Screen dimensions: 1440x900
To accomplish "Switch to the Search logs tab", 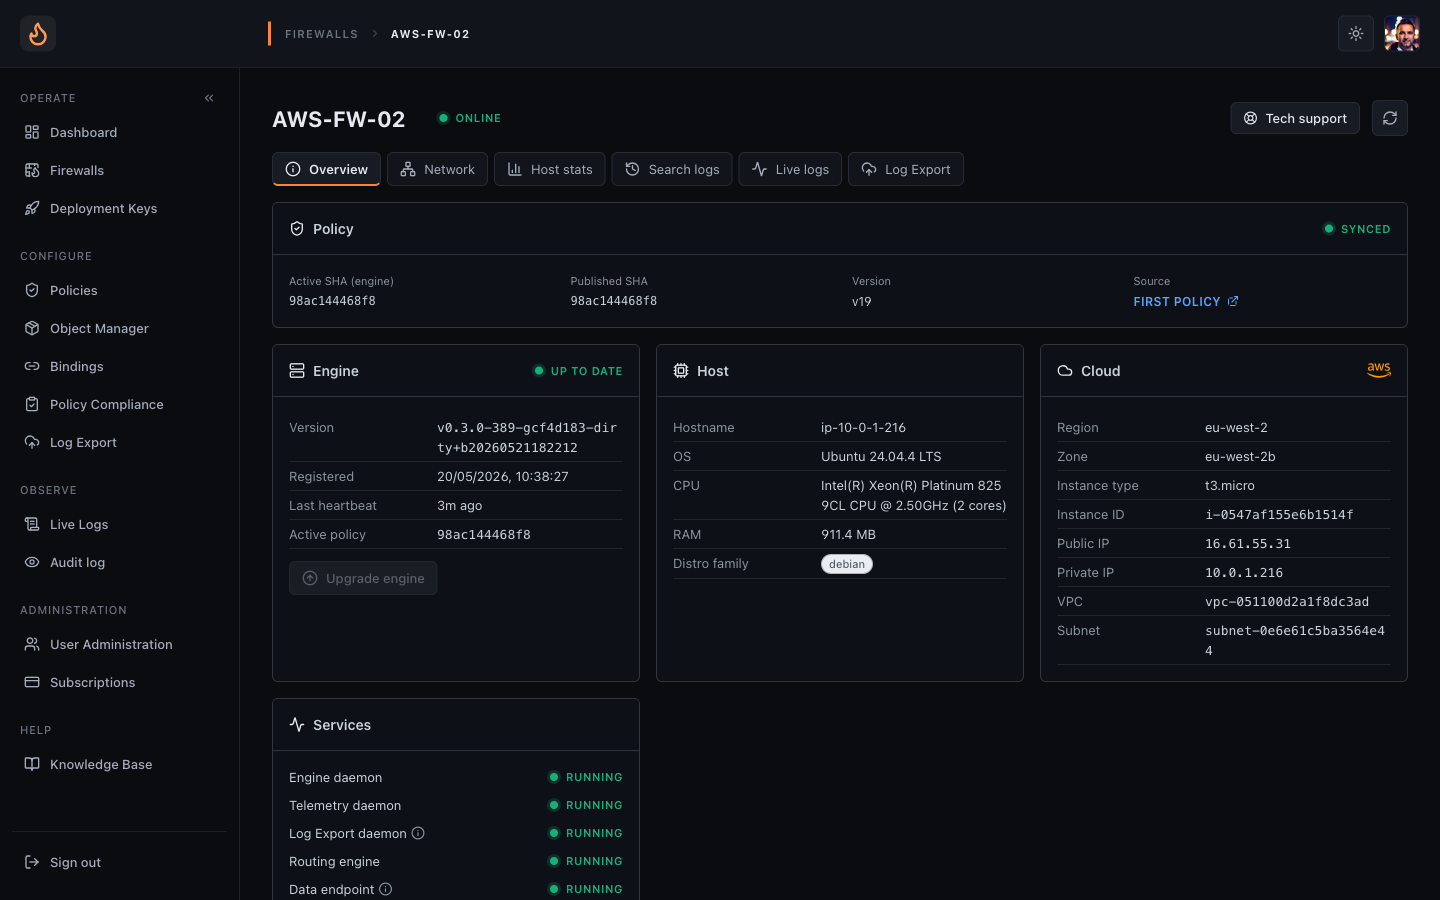I will click(x=672, y=169).
